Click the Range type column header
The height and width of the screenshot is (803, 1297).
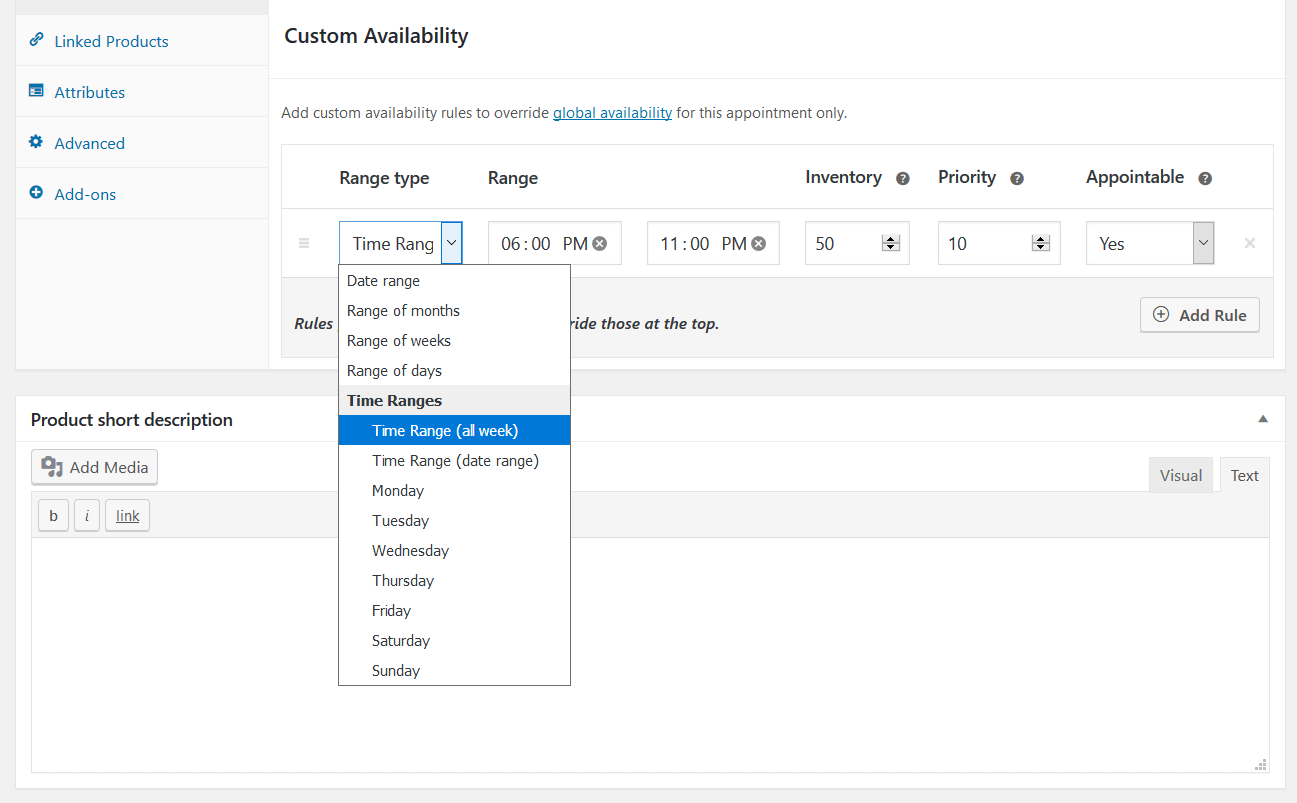(384, 178)
